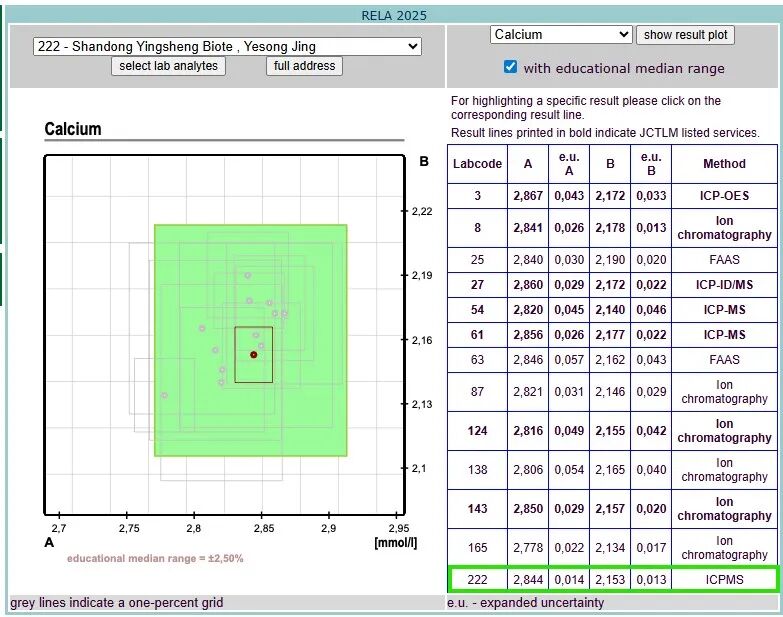Click the labcode 27 ICP-ID/MS row
Screen dimensions: 783x617
pyautogui.click(x=612, y=285)
